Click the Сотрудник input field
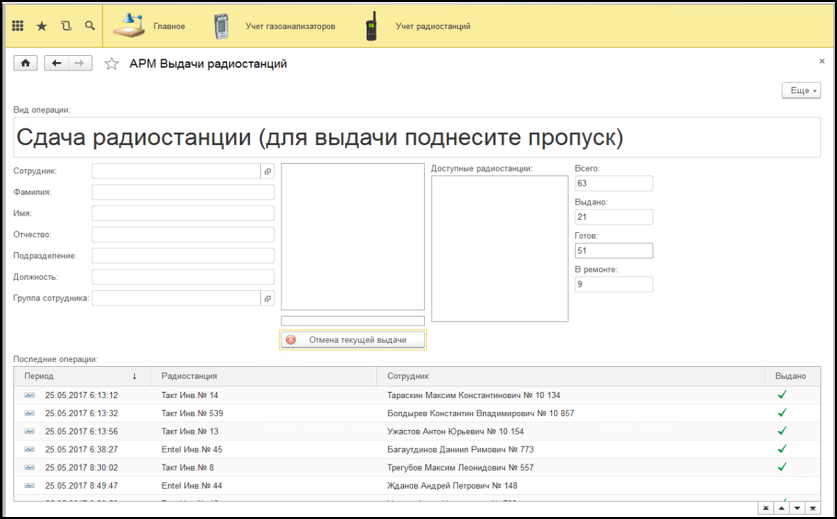 pos(176,171)
